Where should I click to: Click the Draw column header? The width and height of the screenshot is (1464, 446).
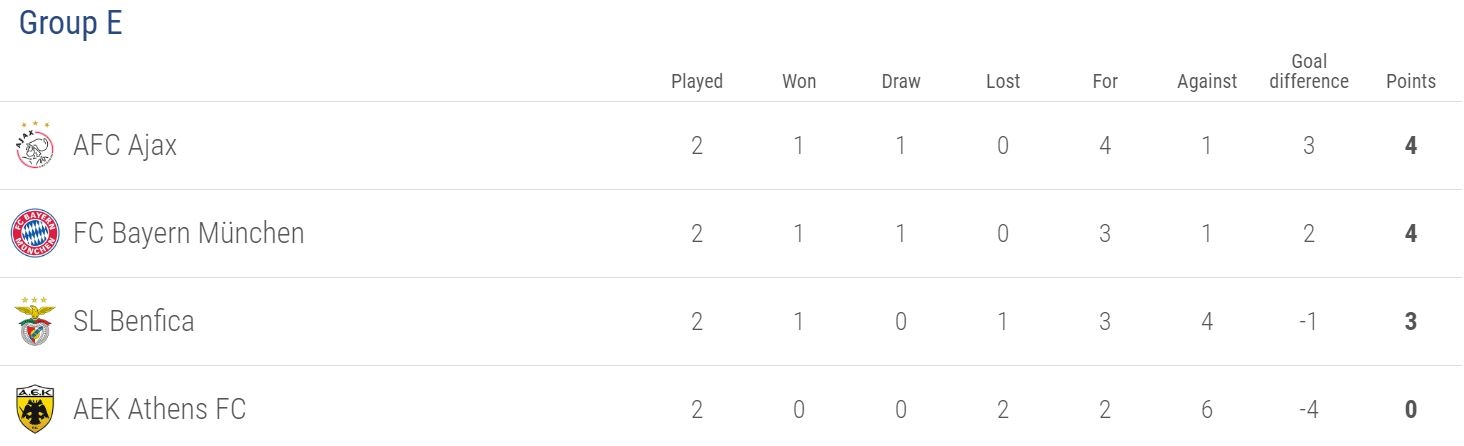(901, 82)
